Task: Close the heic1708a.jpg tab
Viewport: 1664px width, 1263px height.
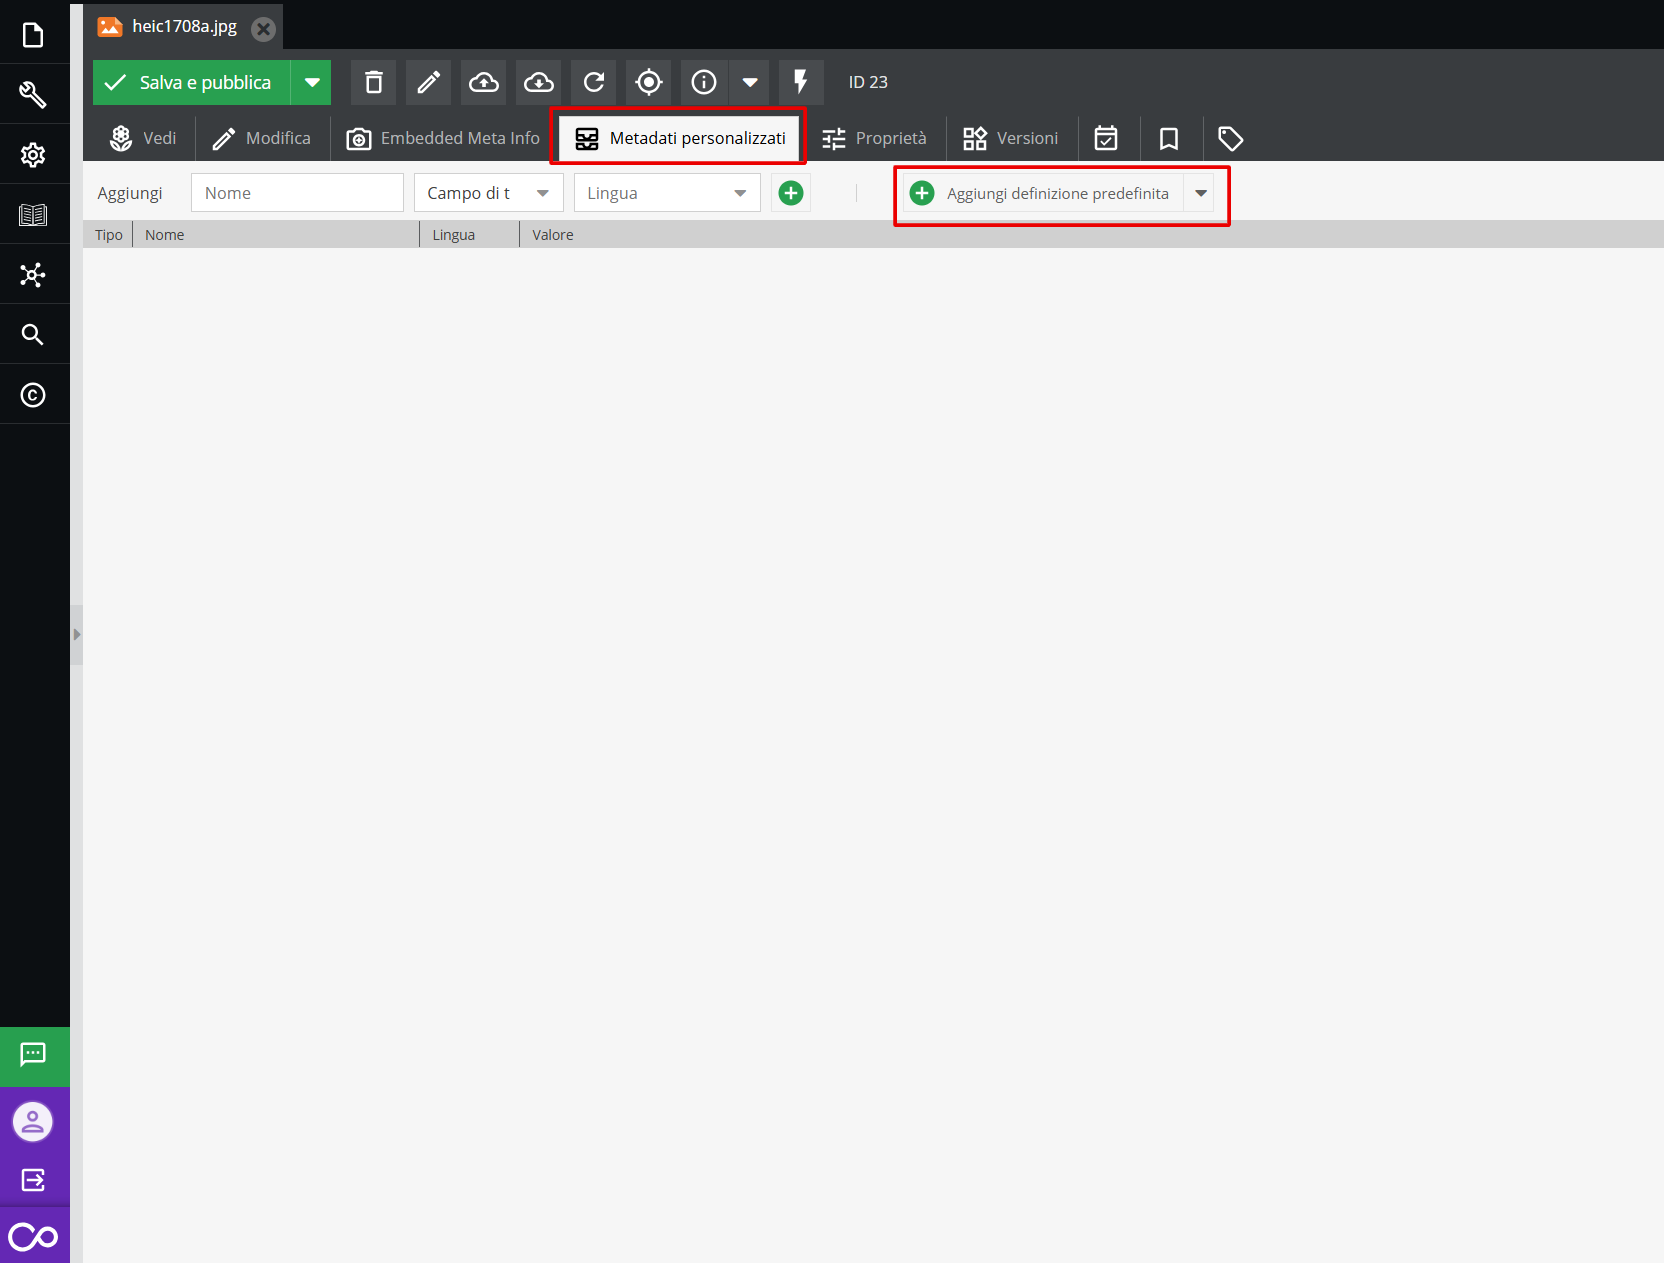Action: (263, 29)
